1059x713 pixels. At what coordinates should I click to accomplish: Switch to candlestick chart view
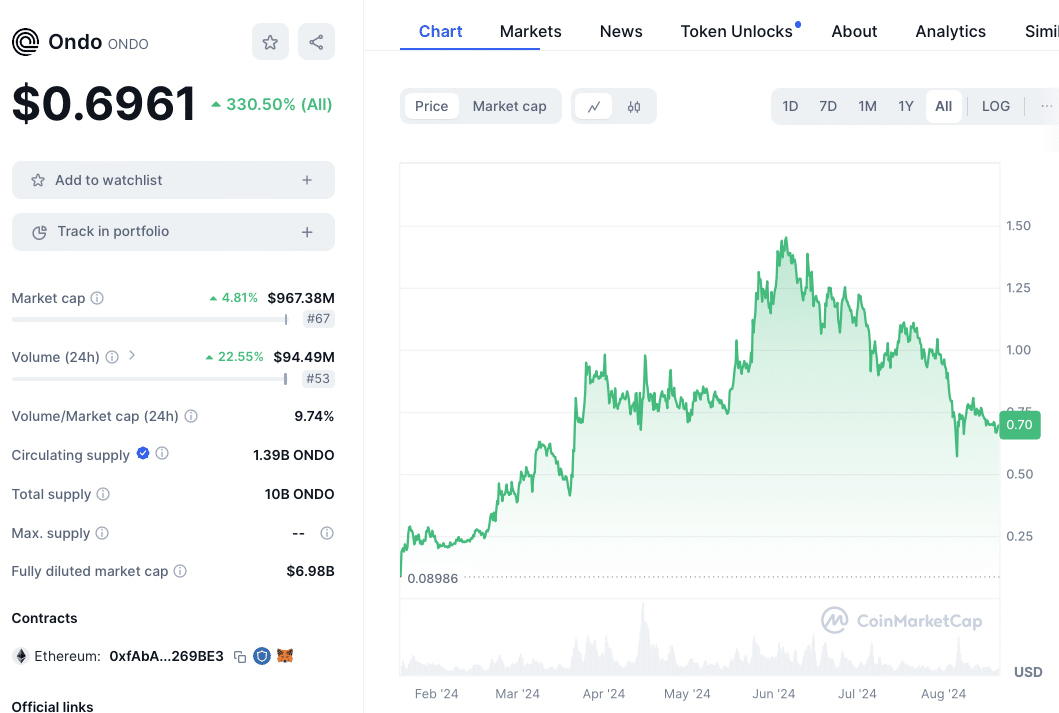634,107
